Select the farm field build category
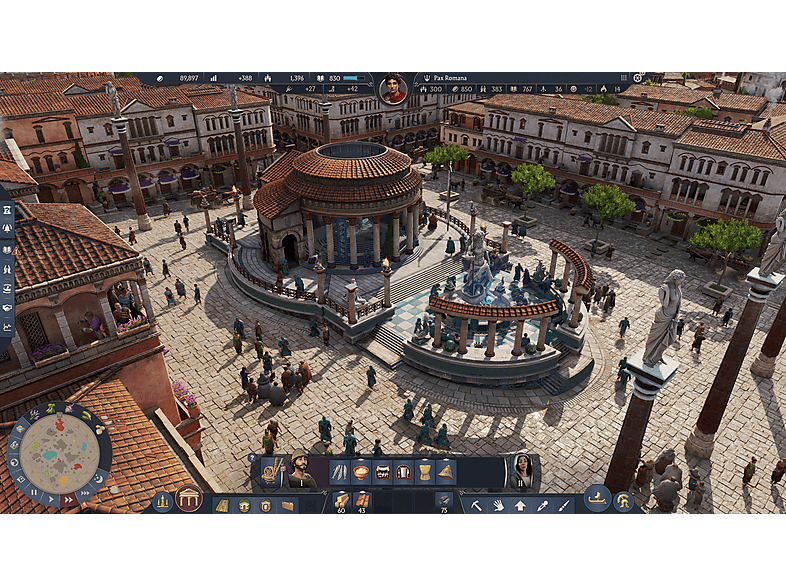This screenshot has height=587, width=786. pyautogui.click(x=223, y=506)
